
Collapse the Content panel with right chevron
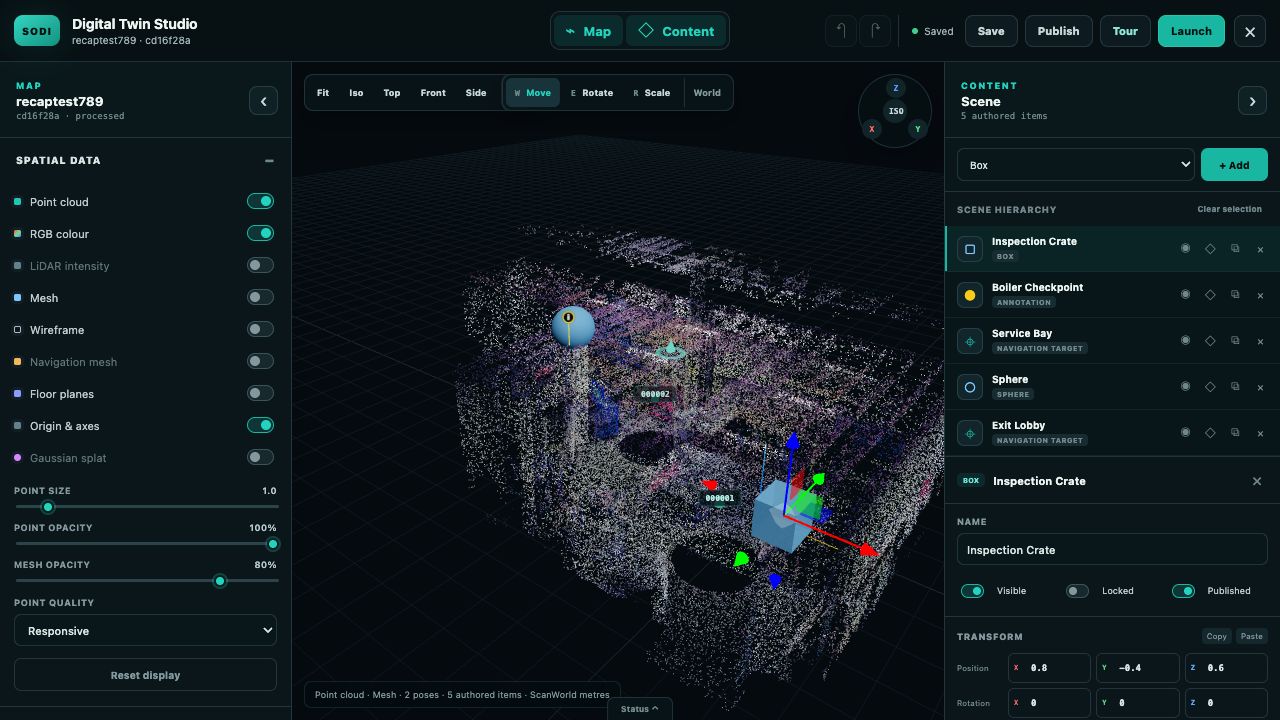pyautogui.click(x=1252, y=101)
